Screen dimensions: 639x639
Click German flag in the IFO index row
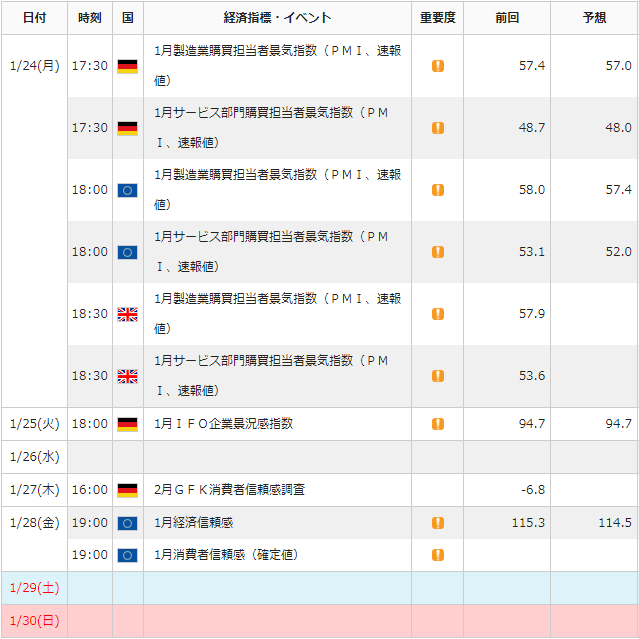pos(128,424)
